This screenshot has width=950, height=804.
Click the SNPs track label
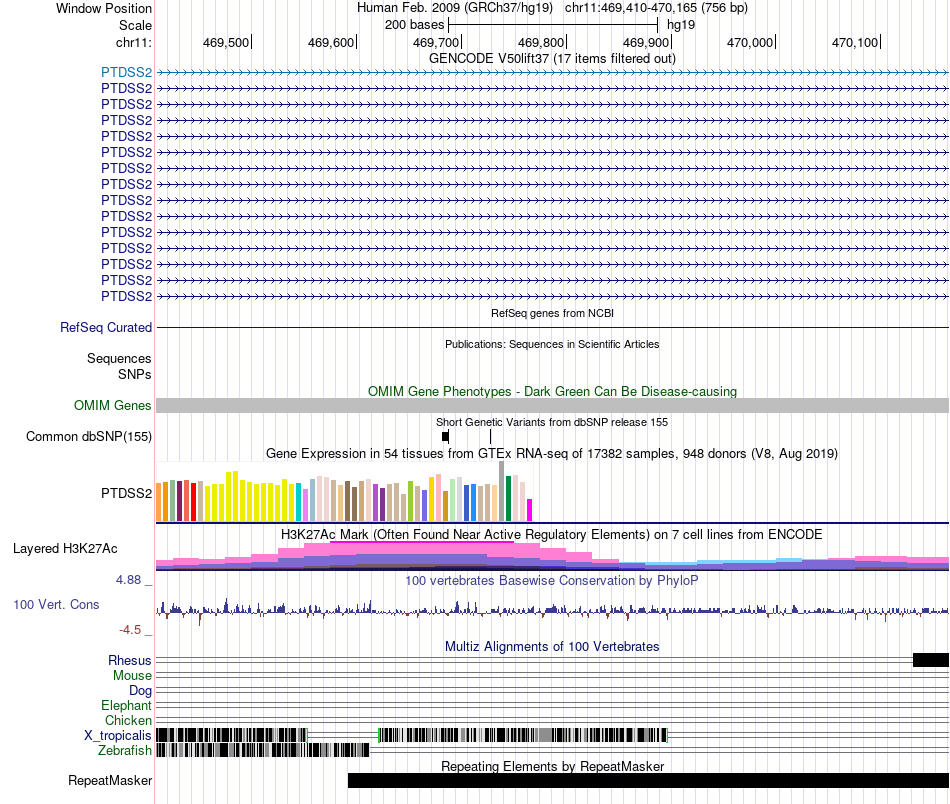coord(135,374)
